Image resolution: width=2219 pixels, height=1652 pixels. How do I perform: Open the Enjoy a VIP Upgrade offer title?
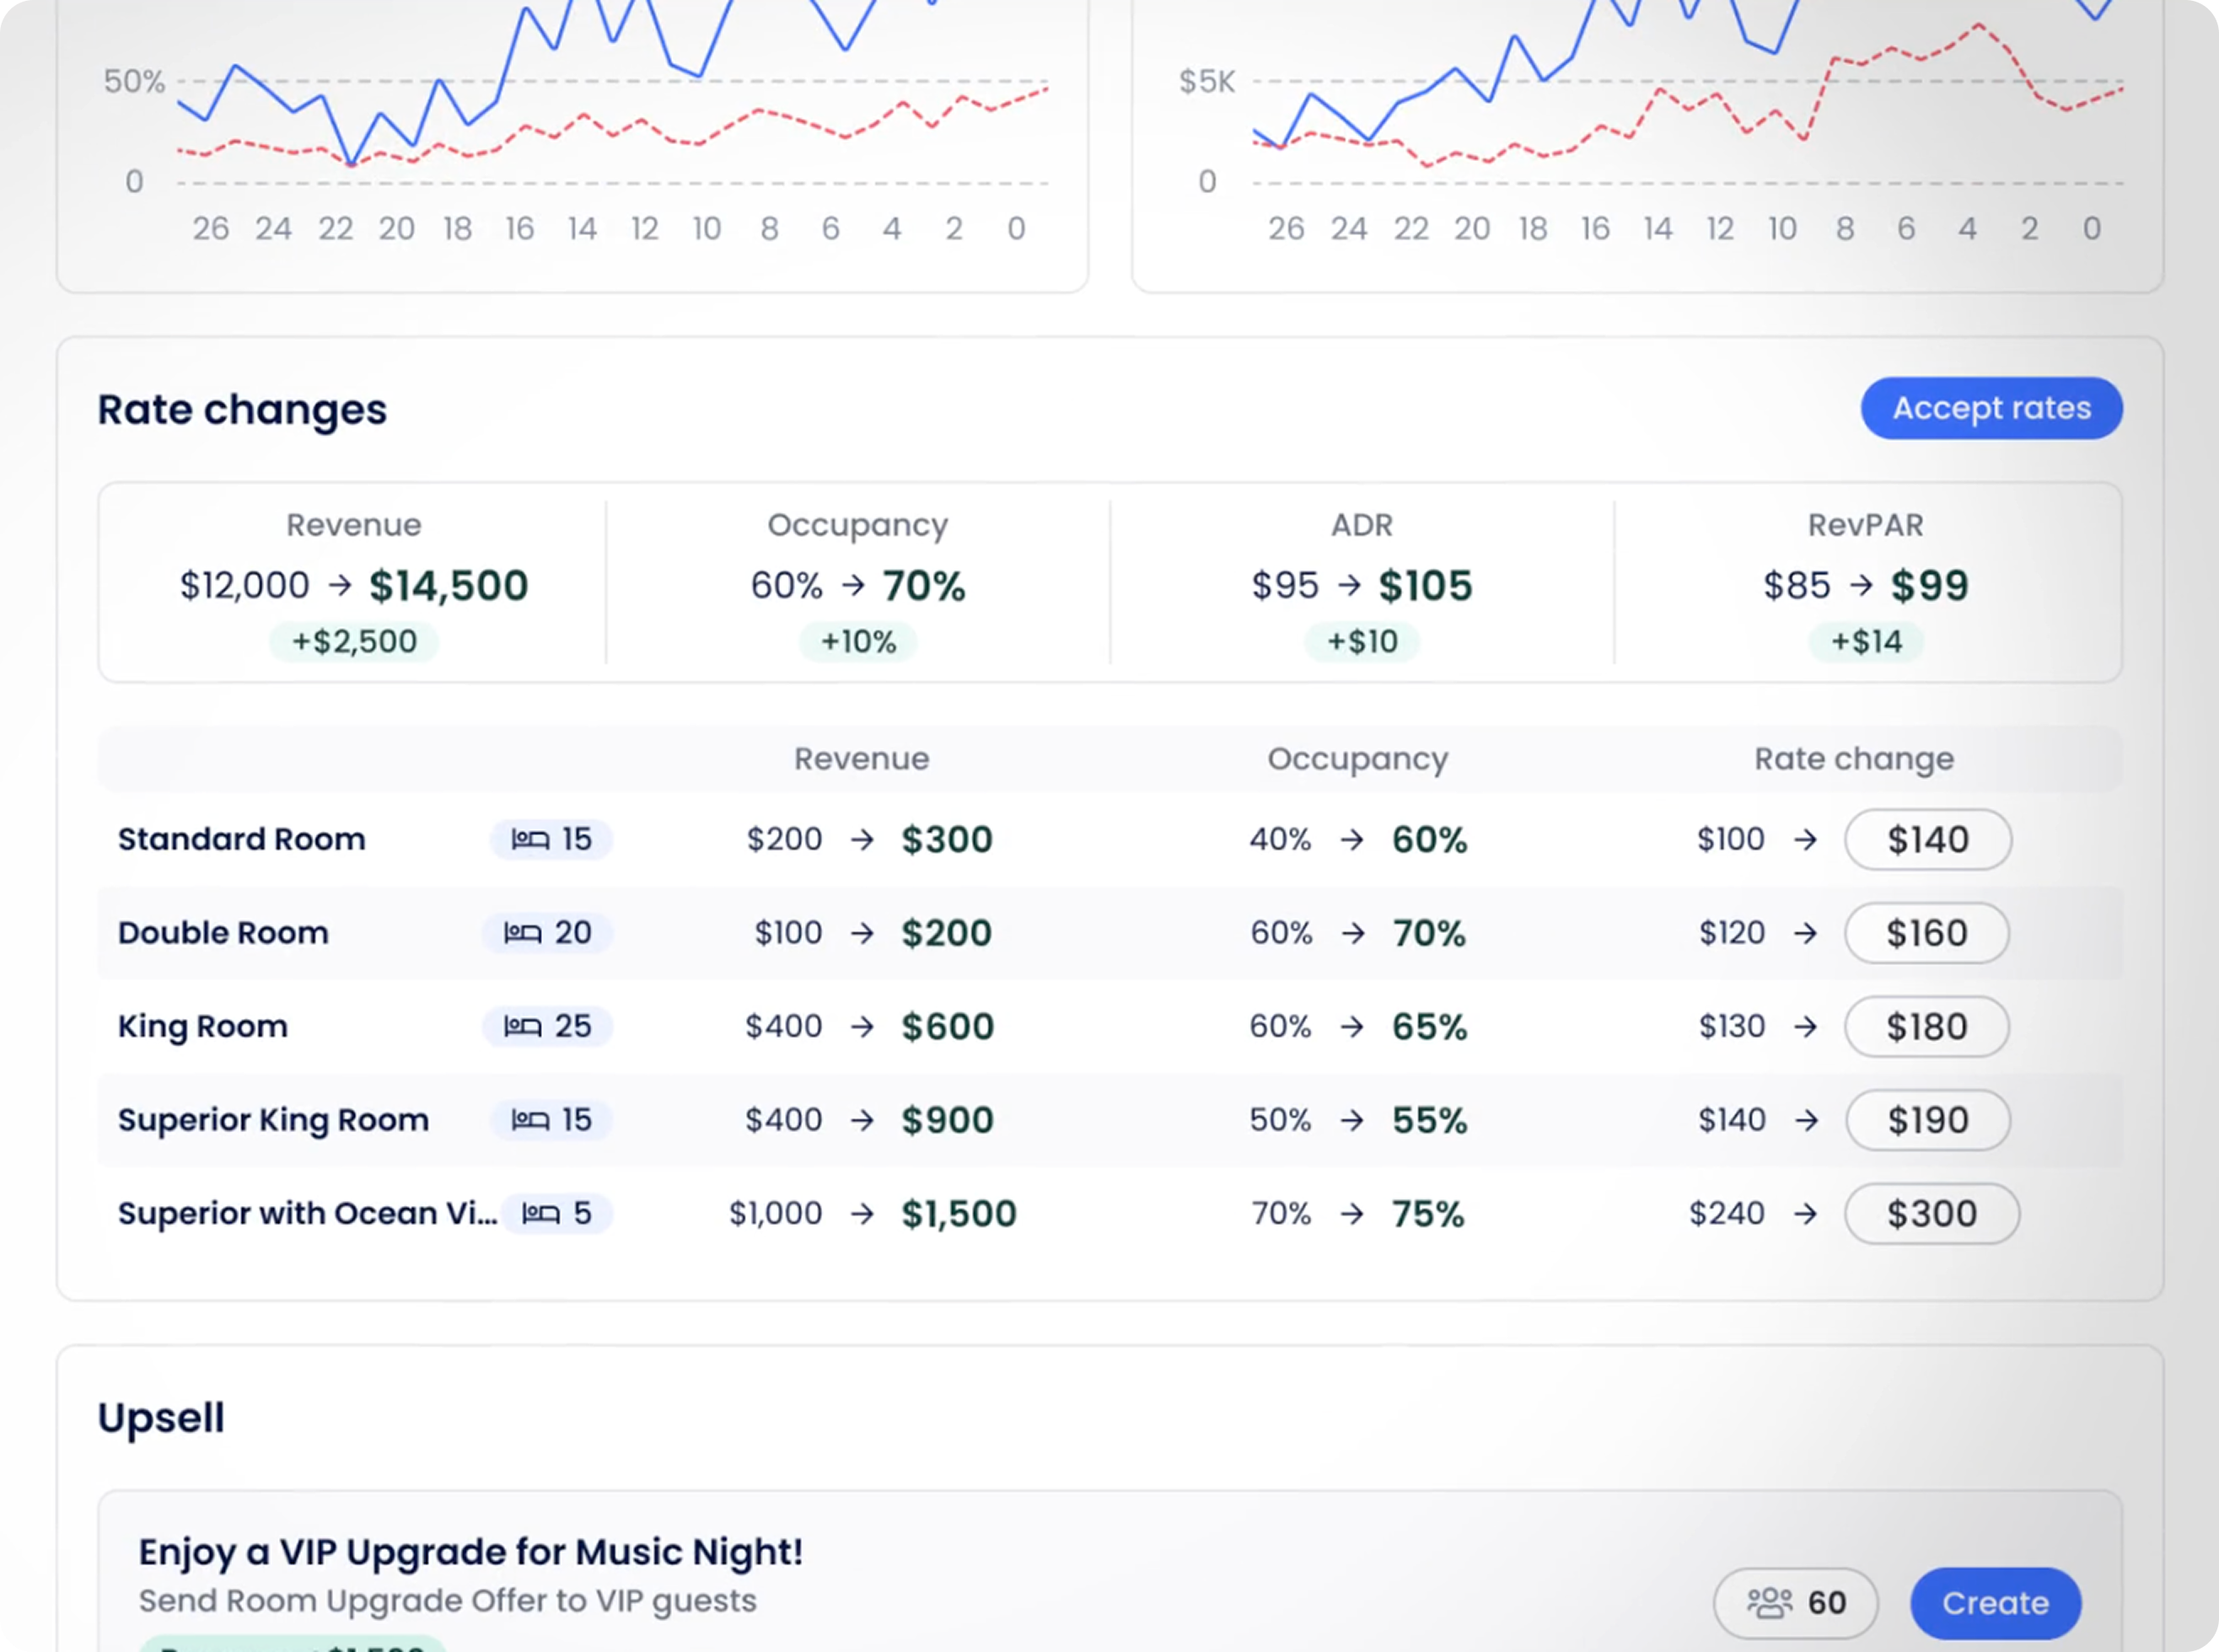point(470,1552)
